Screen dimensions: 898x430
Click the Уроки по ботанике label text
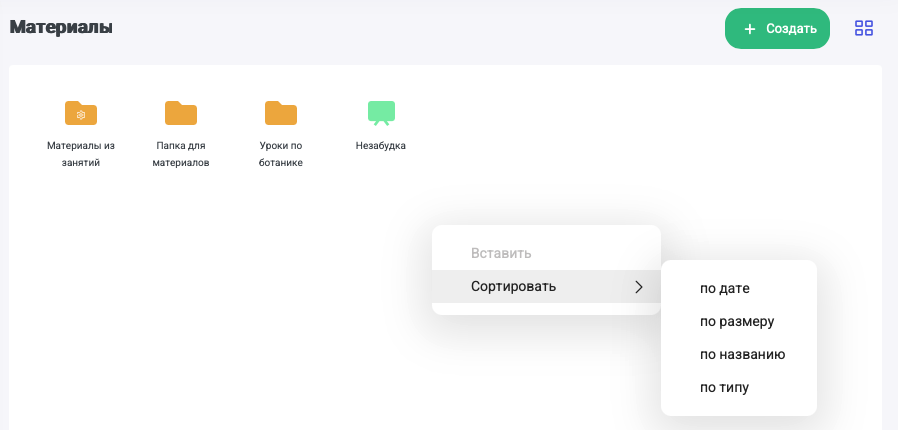281,154
